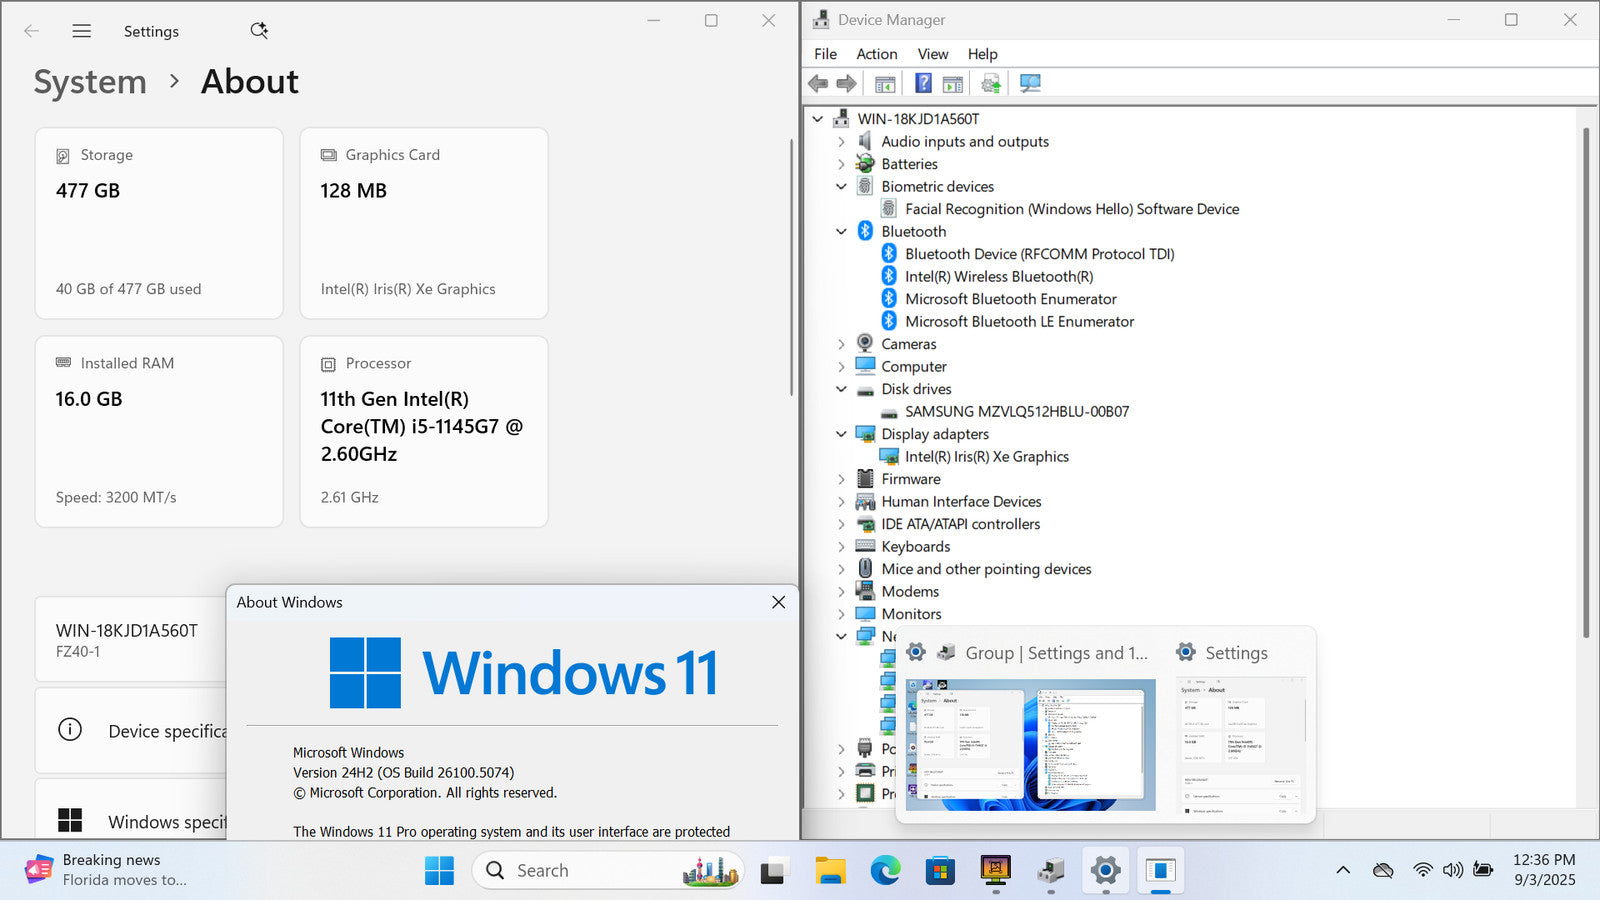The width and height of the screenshot is (1600, 900).
Task: Select Microsoft Bluetooth LE Enumerator
Action: coord(1019,322)
